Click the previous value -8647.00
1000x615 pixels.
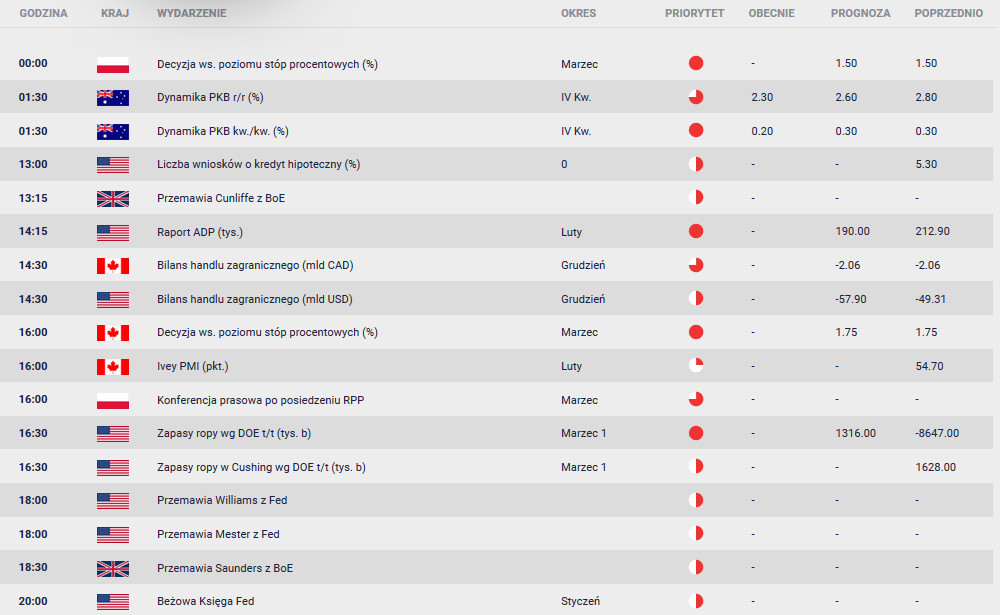(937, 433)
